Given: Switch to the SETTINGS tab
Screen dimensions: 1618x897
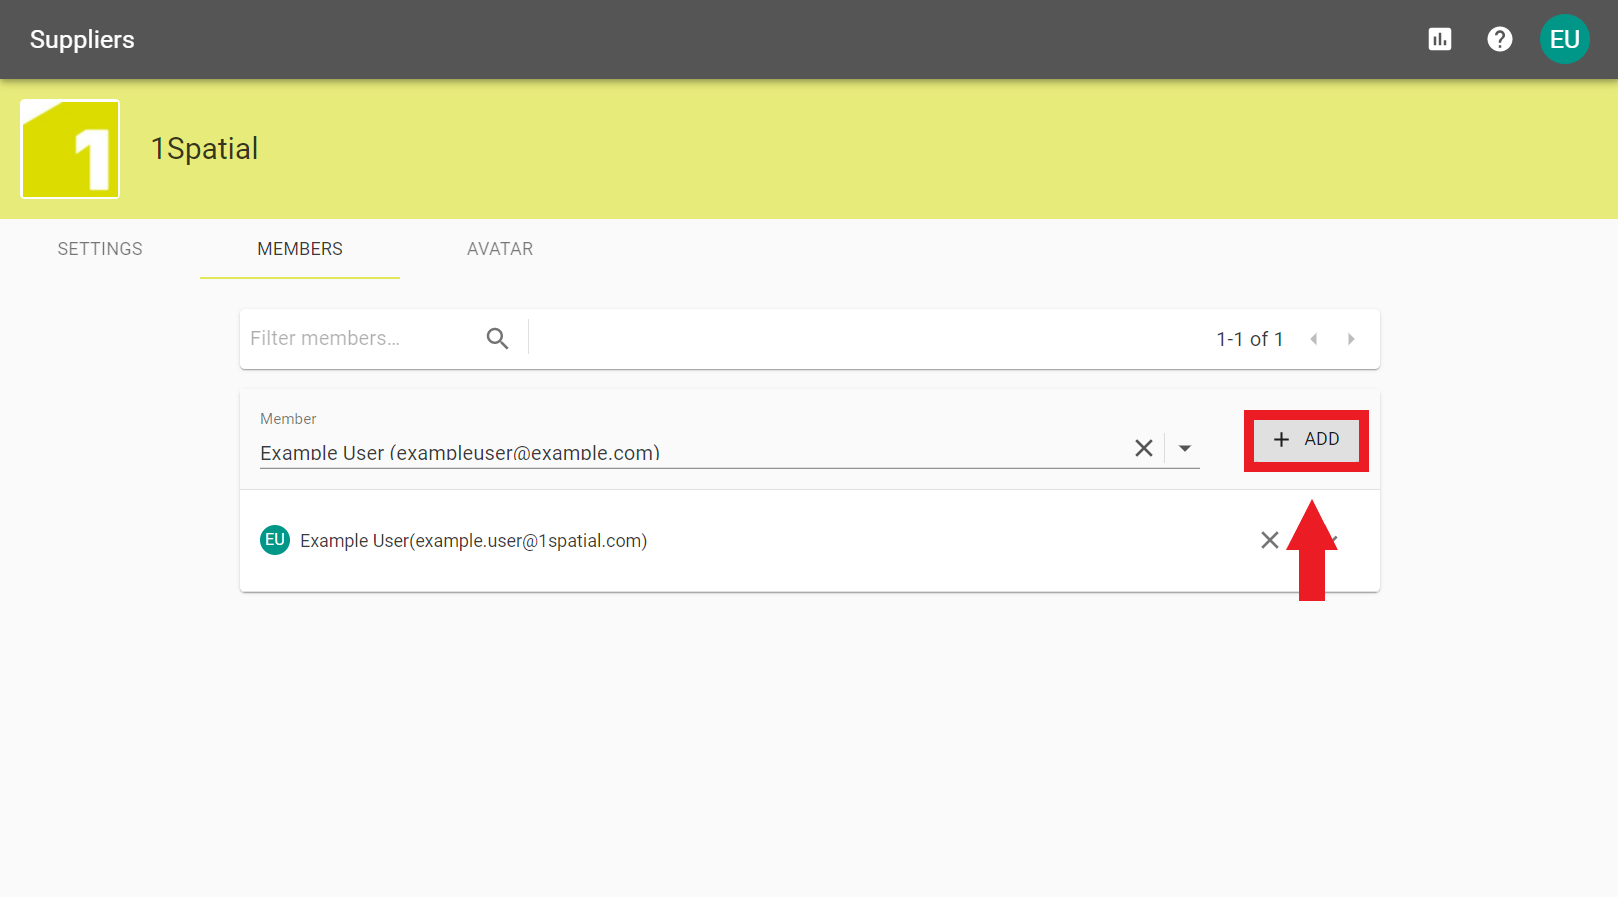Looking at the screenshot, I should pyautogui.click(x=100, y=249).
